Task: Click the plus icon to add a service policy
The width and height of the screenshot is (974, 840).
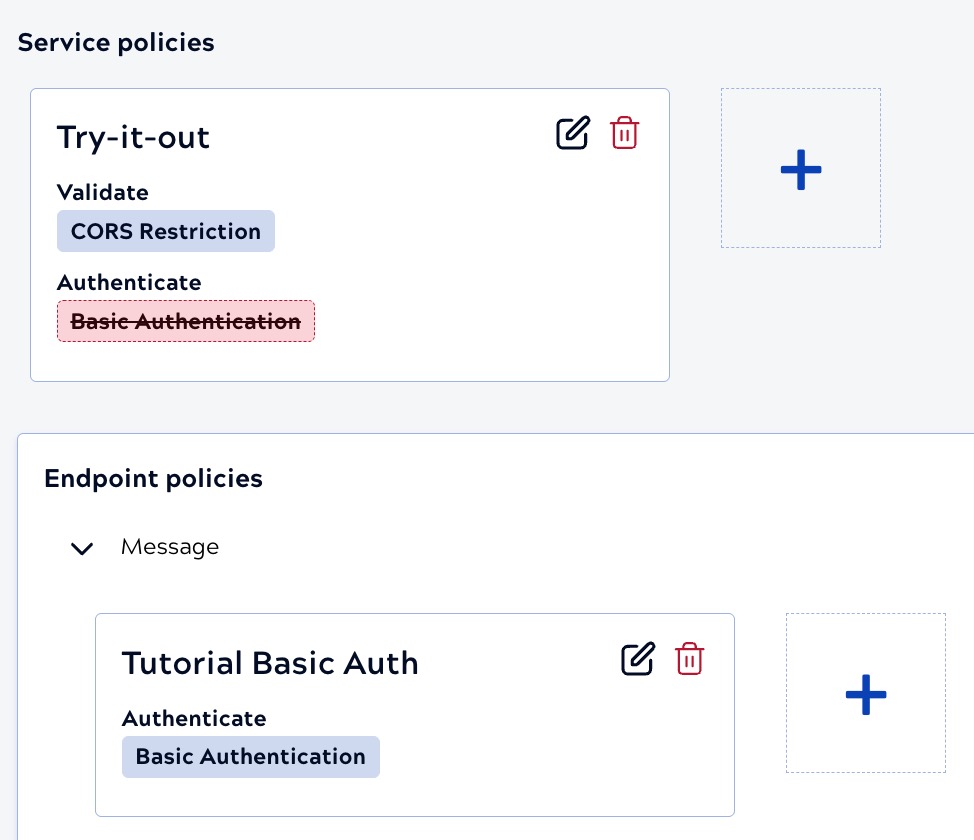Action: [x=800, y=168]
